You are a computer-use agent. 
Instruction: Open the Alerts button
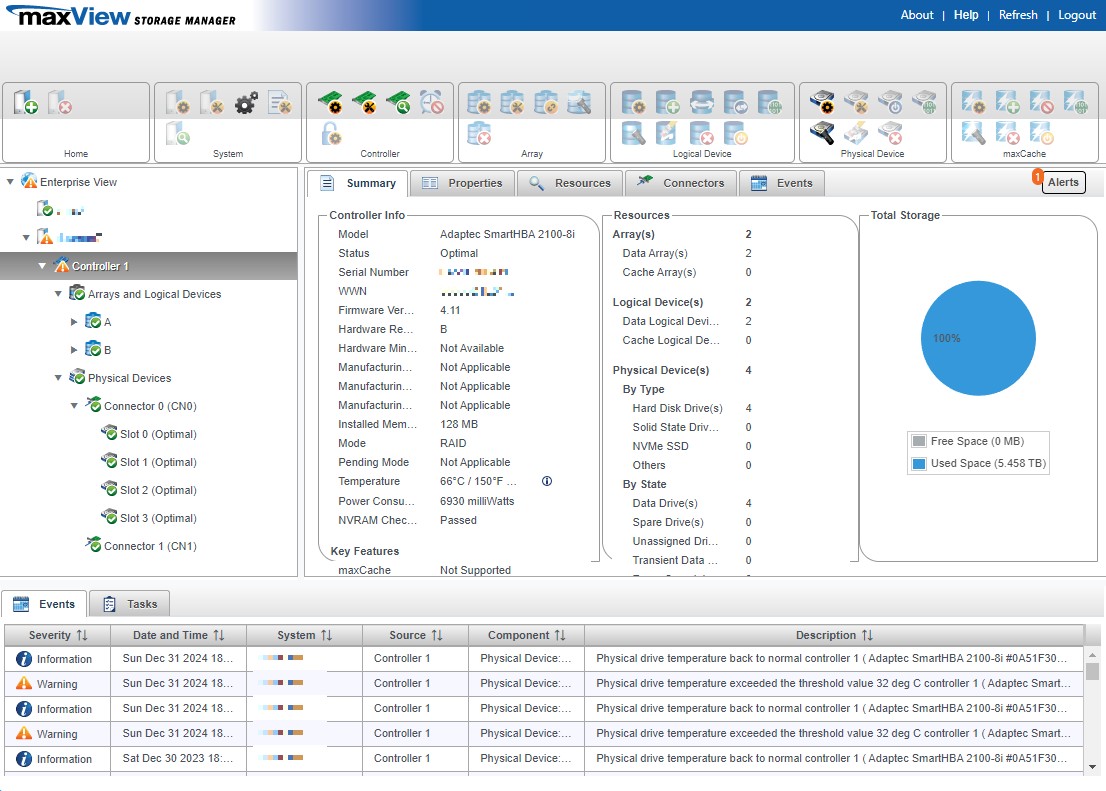click(1062, 182)
